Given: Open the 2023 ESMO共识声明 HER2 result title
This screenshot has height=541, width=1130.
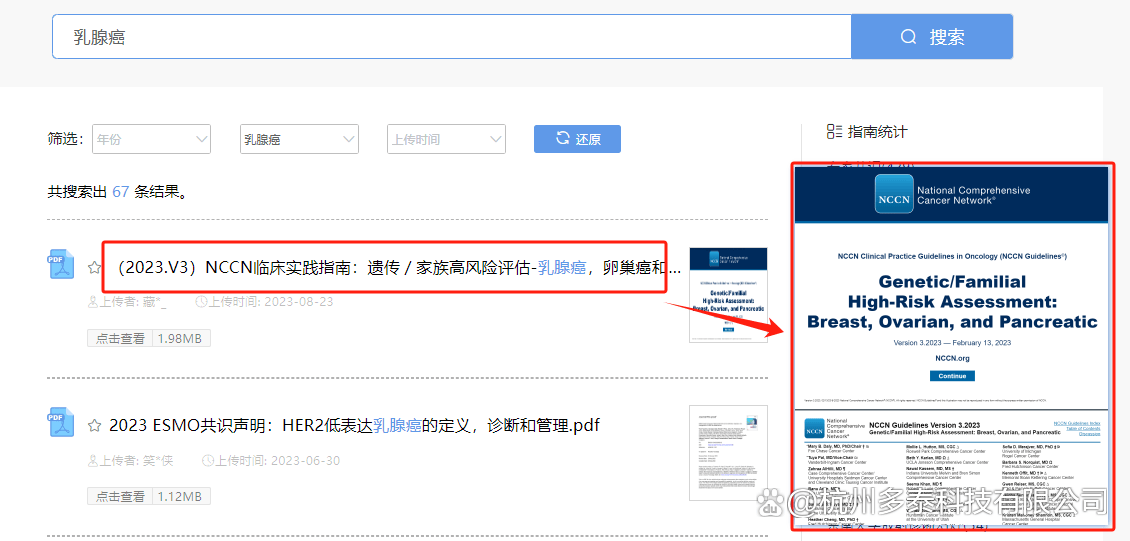Looking at the screenshot, I should tap(354, 426).
